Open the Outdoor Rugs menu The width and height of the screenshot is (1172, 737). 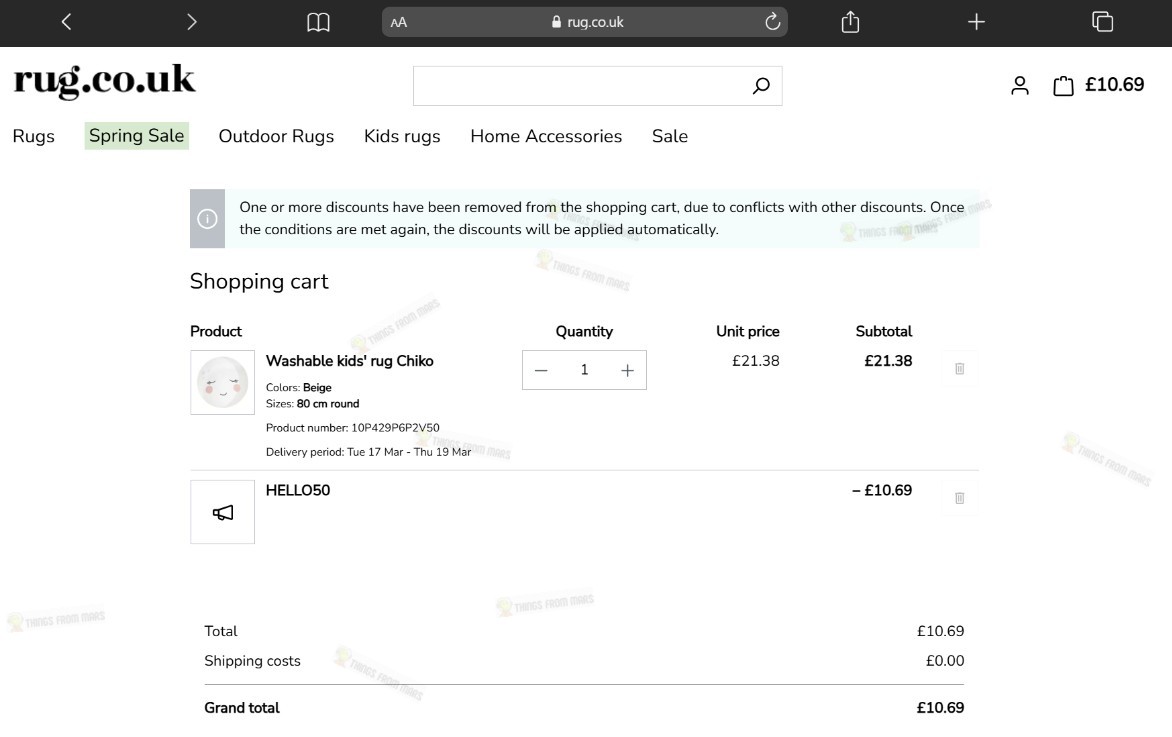point(276,136)
